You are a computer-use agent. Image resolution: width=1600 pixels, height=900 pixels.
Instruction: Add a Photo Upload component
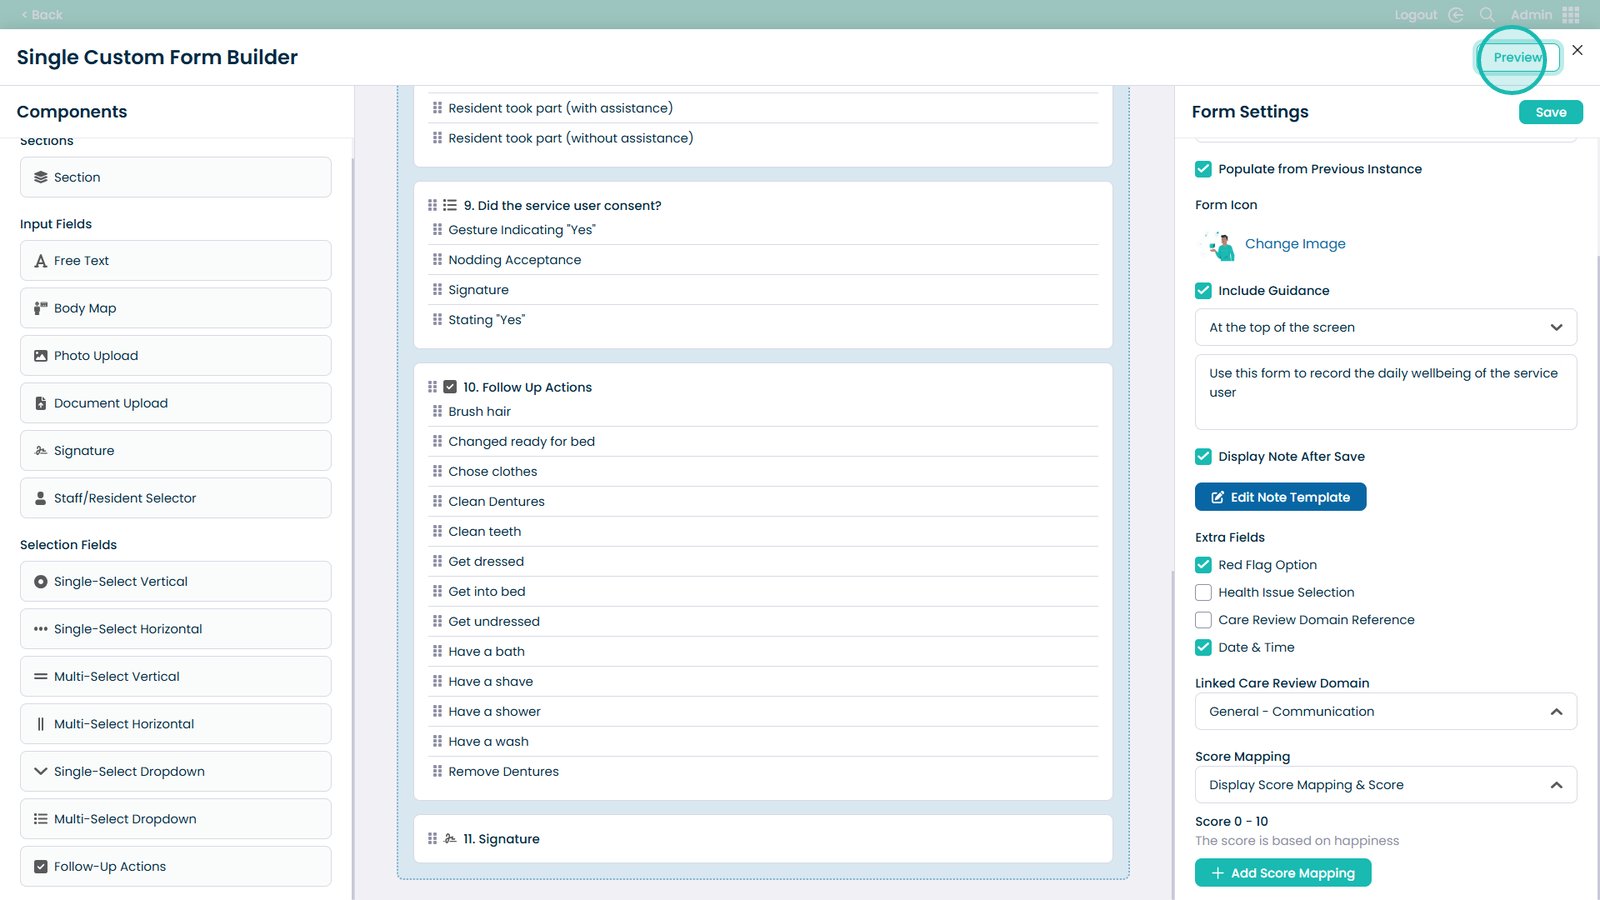pyautogui.click(x=176, y=356)
